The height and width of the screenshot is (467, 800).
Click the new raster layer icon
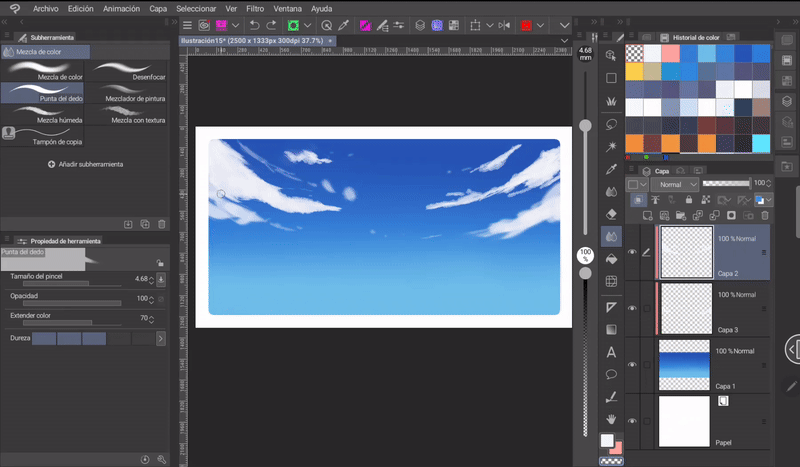[x=647, y=215]
